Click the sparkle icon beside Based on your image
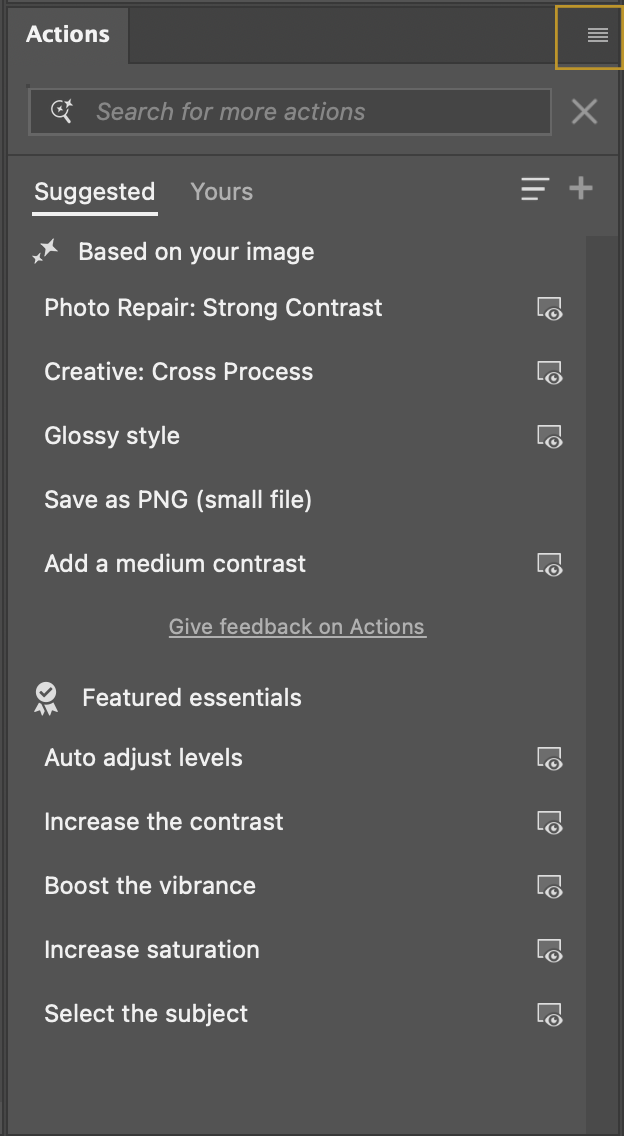 coord(45,251)
